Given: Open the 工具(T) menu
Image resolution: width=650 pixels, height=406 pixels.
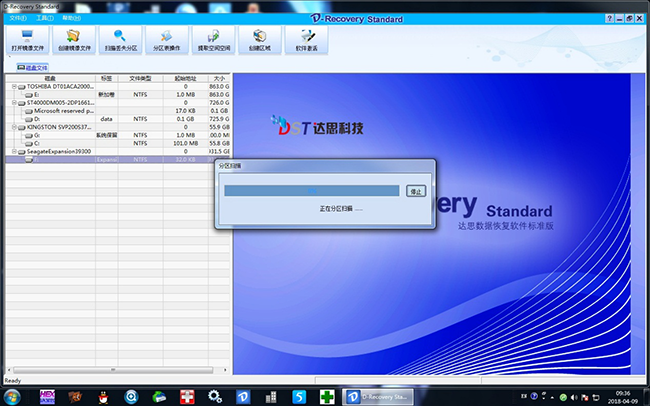Looking at the screenshot, I should (x=45, y=18).
